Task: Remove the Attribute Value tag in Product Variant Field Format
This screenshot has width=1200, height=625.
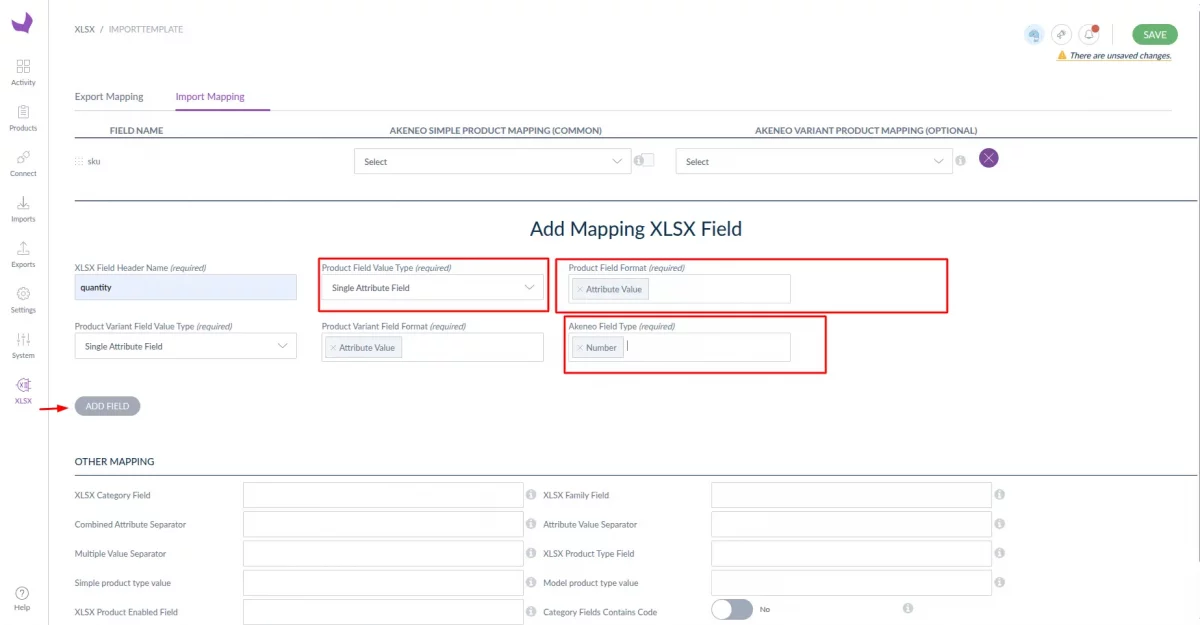Action: (333, 347)
